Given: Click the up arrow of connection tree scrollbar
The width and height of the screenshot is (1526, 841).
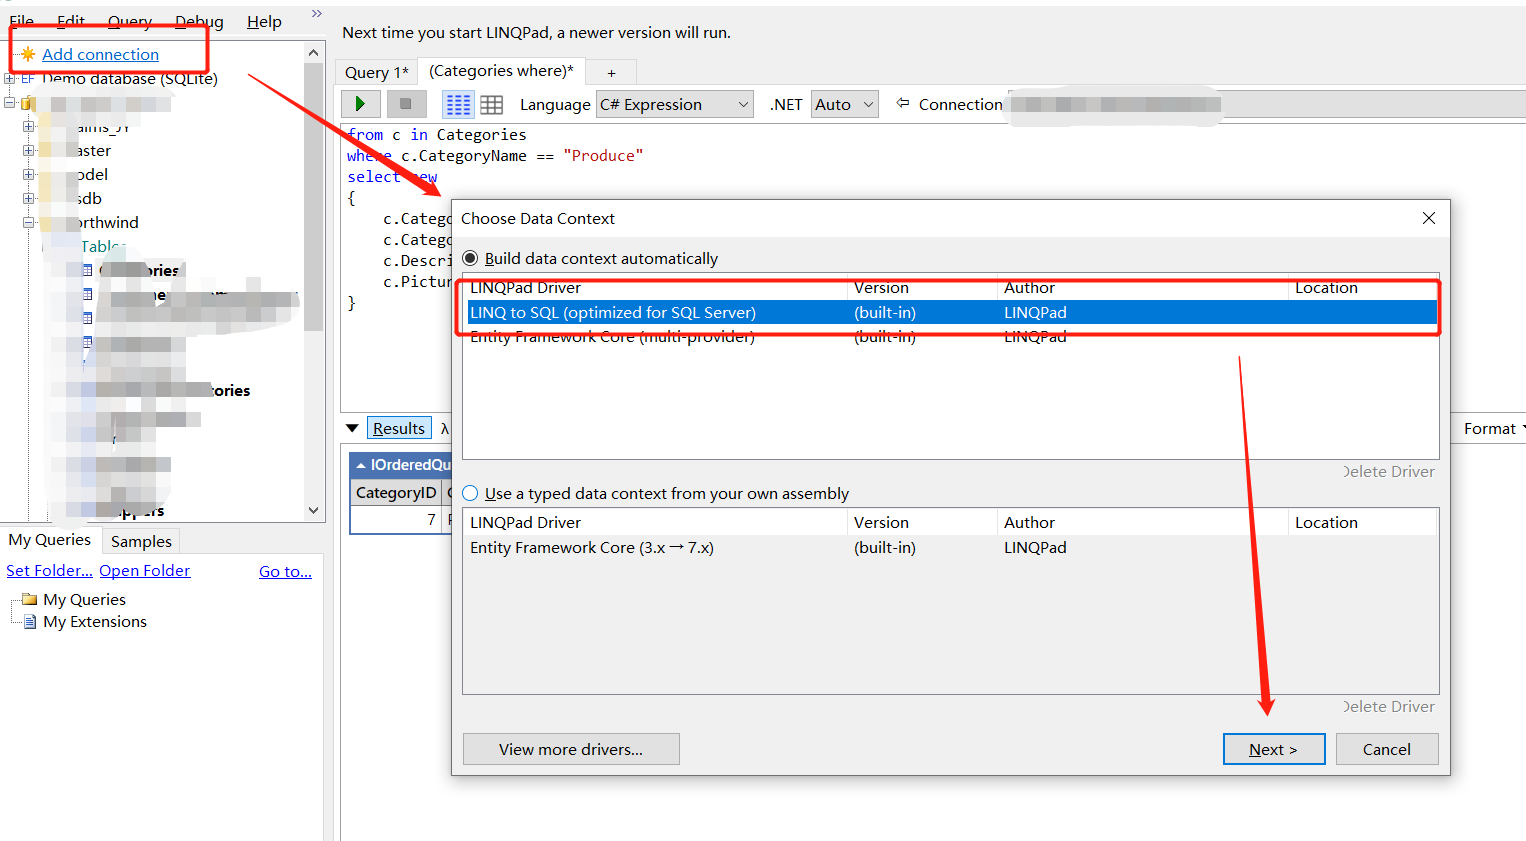Looking at the screenshot, I should click(x=314, y=52).
